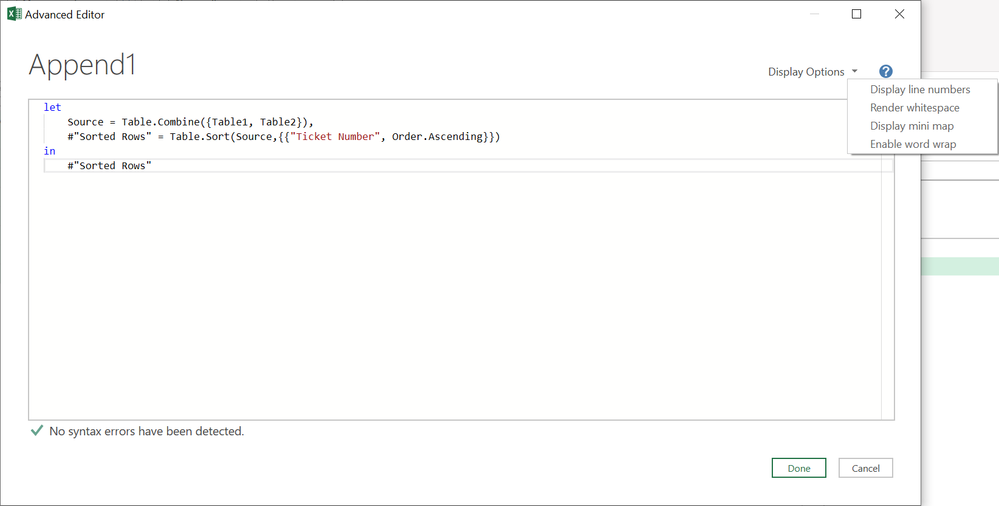Click the No syntax errors status message
Screen dimensions: 999x506
[x=147, y=431]
